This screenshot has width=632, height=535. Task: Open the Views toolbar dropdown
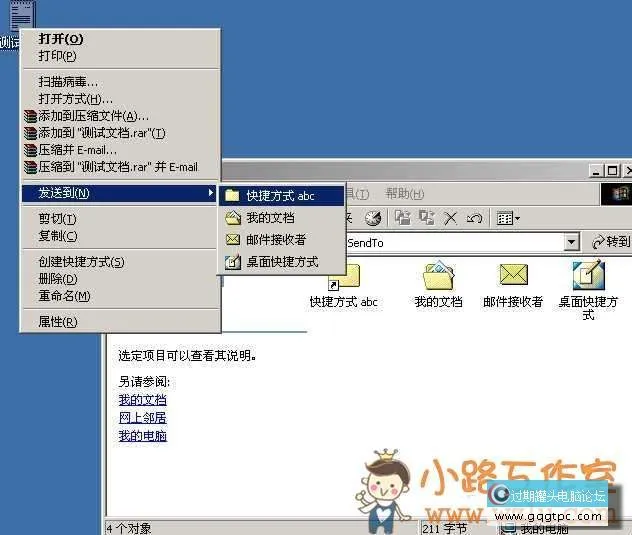click(508, 219)
